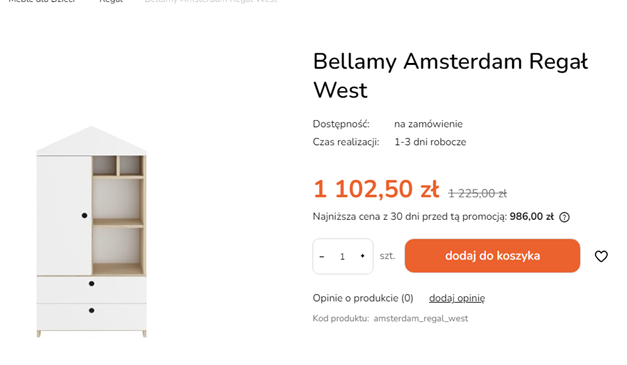
Task: Go to 'Meble dla Dzieci' breadcrumb
Action: click(42, 1)
